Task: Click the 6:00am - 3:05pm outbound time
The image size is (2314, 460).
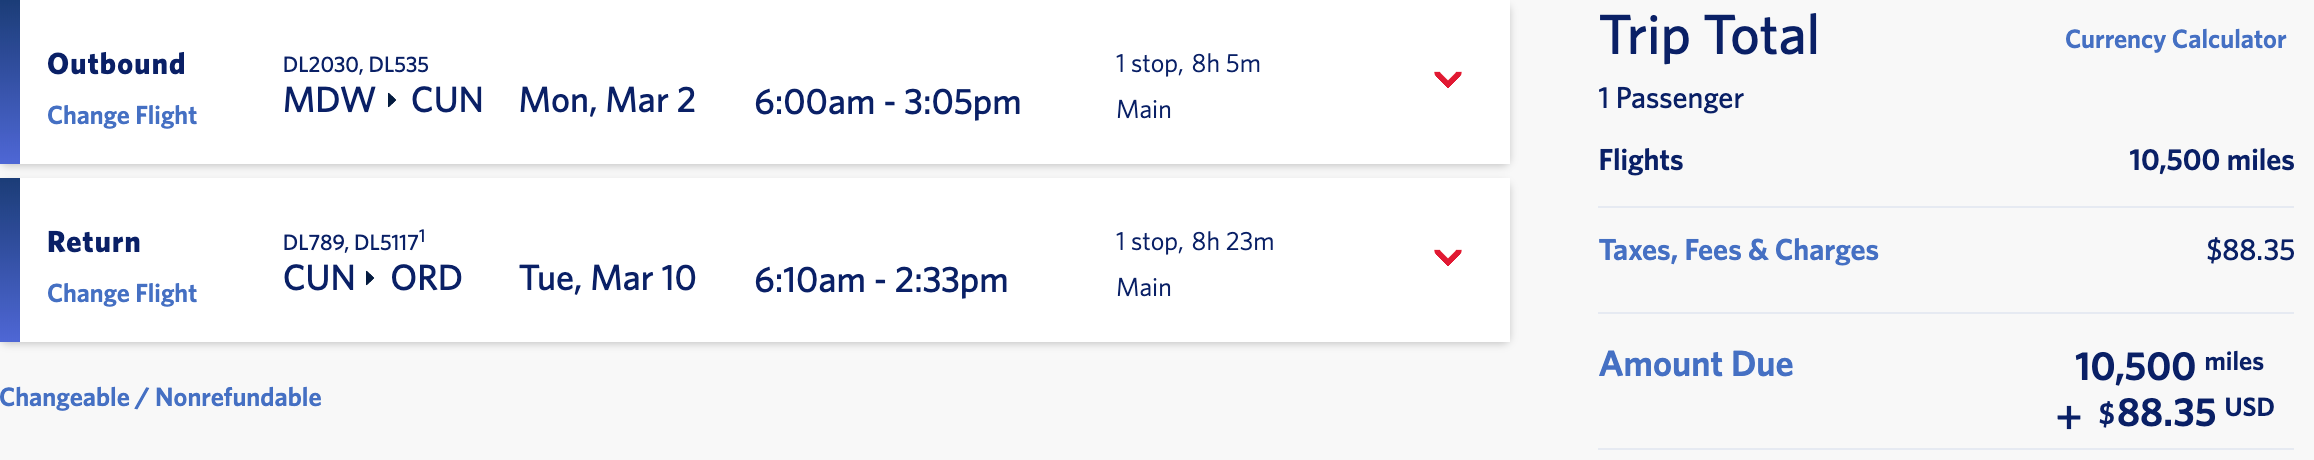Action: click(887, 102)
